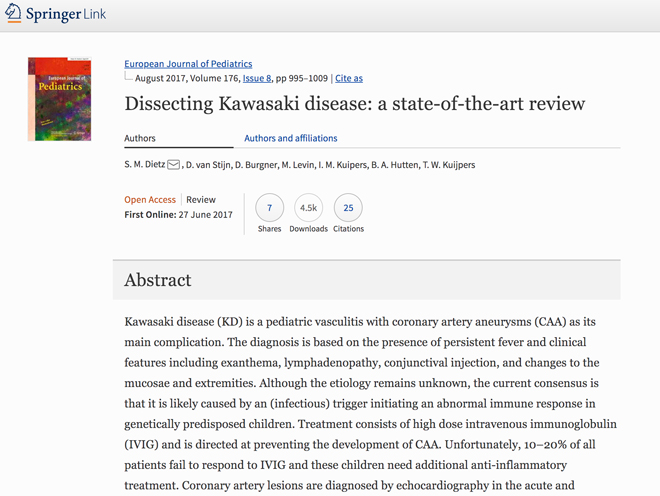Open the European Journal of Pediatrics cover thumbnail
660x496 pixels.
click(59, 99)
